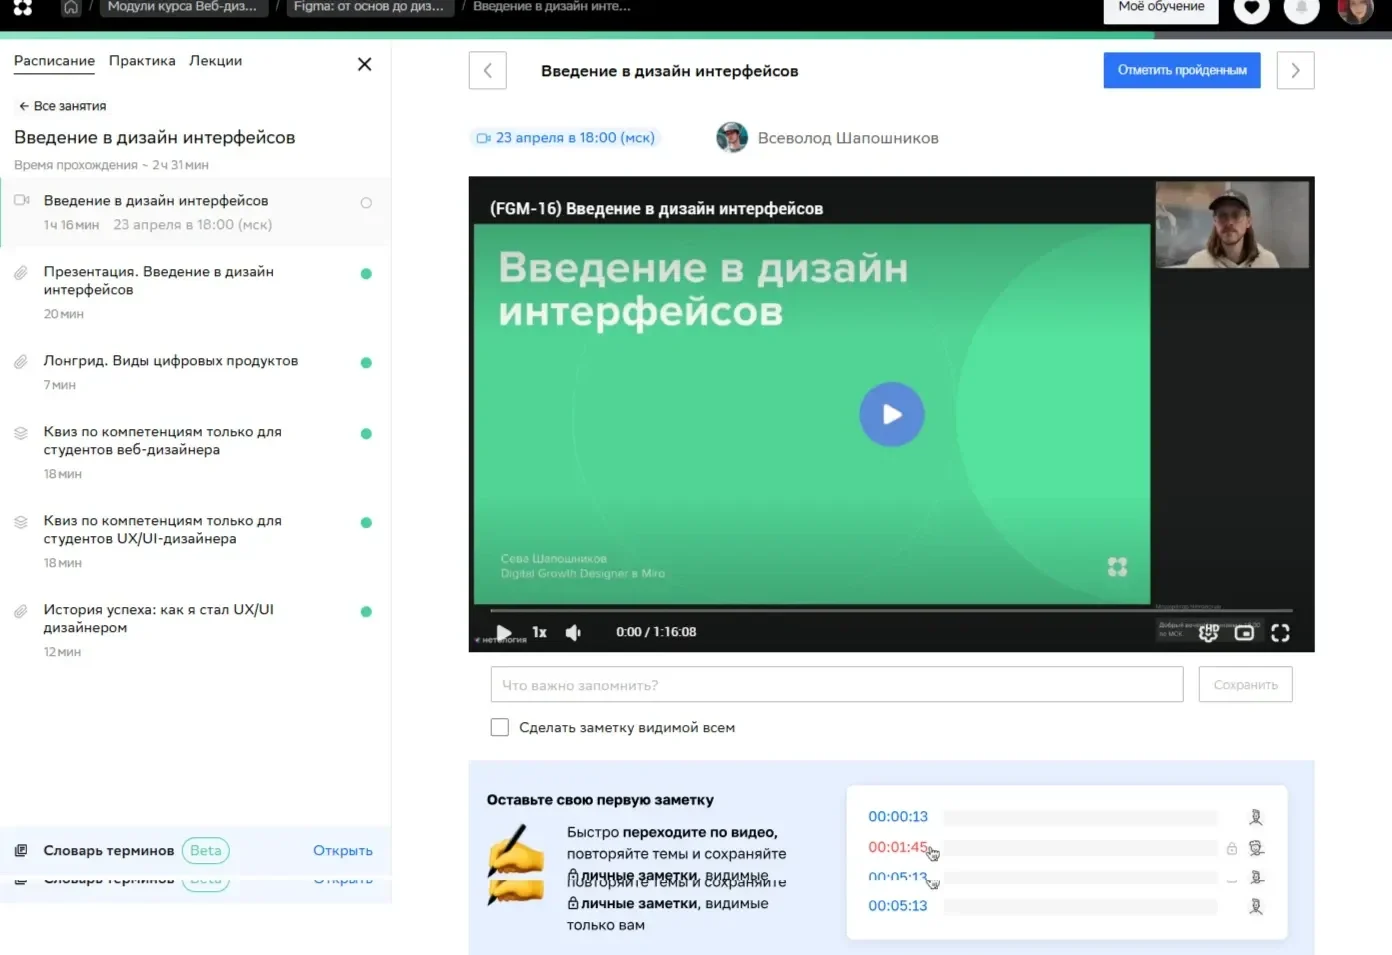Open HD quality settings gear
Image resolution: width=1392 pixels, height=955 pixels.
click(1208, 632)
